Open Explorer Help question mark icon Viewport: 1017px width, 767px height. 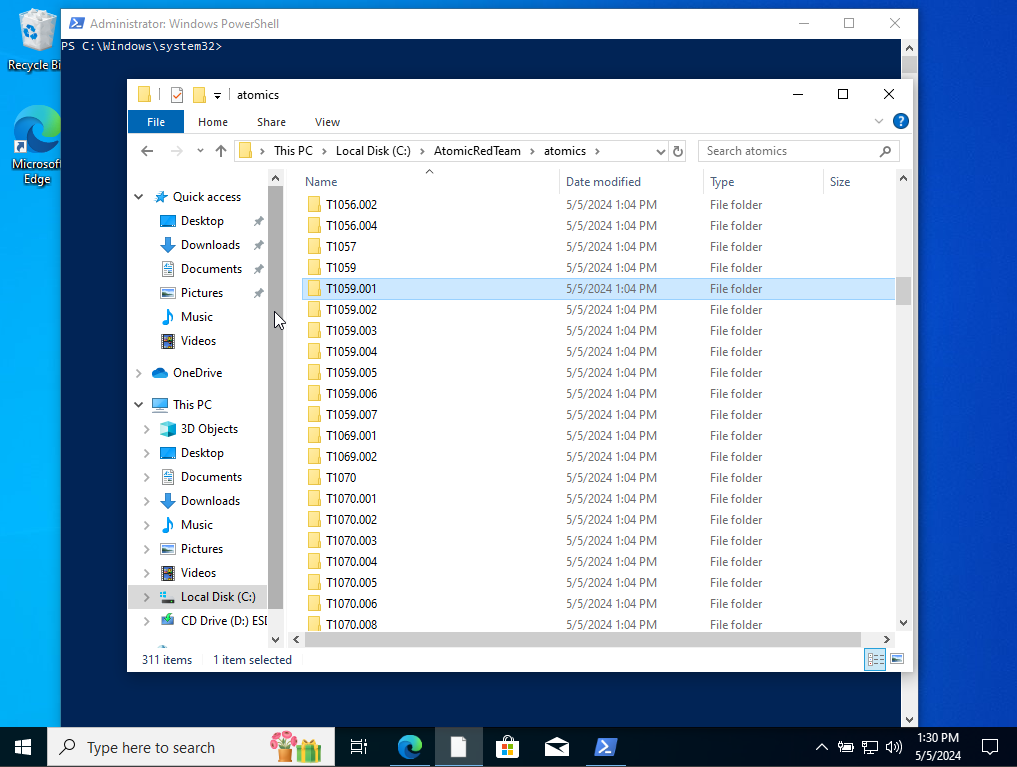click(900, 121)
